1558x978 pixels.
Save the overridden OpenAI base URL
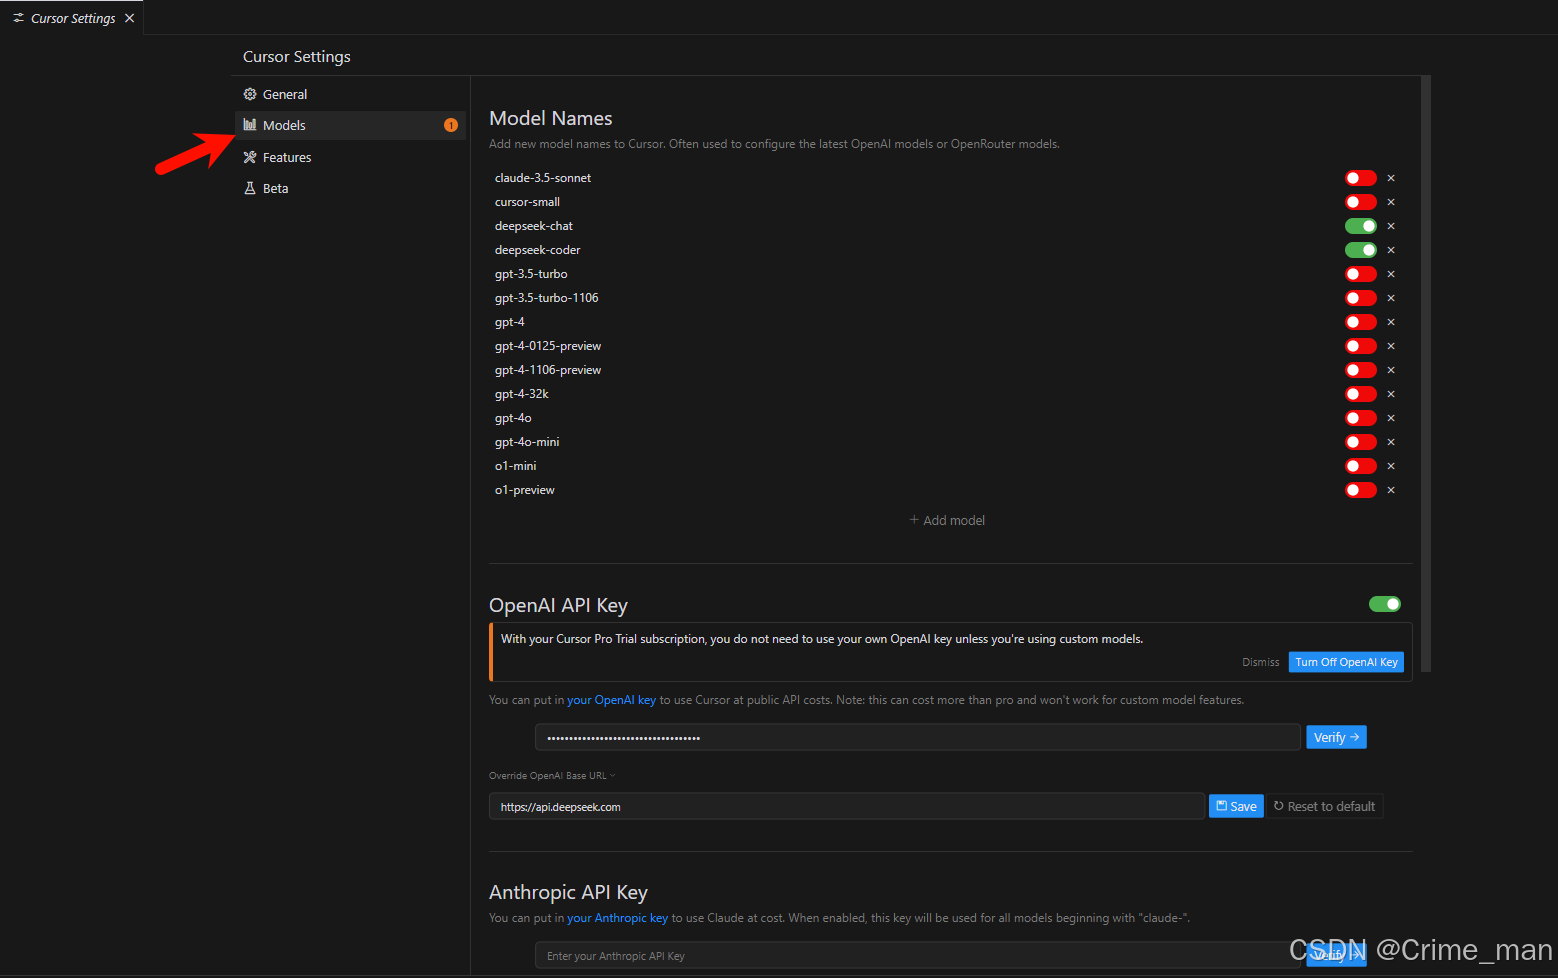click(1236, 806)
